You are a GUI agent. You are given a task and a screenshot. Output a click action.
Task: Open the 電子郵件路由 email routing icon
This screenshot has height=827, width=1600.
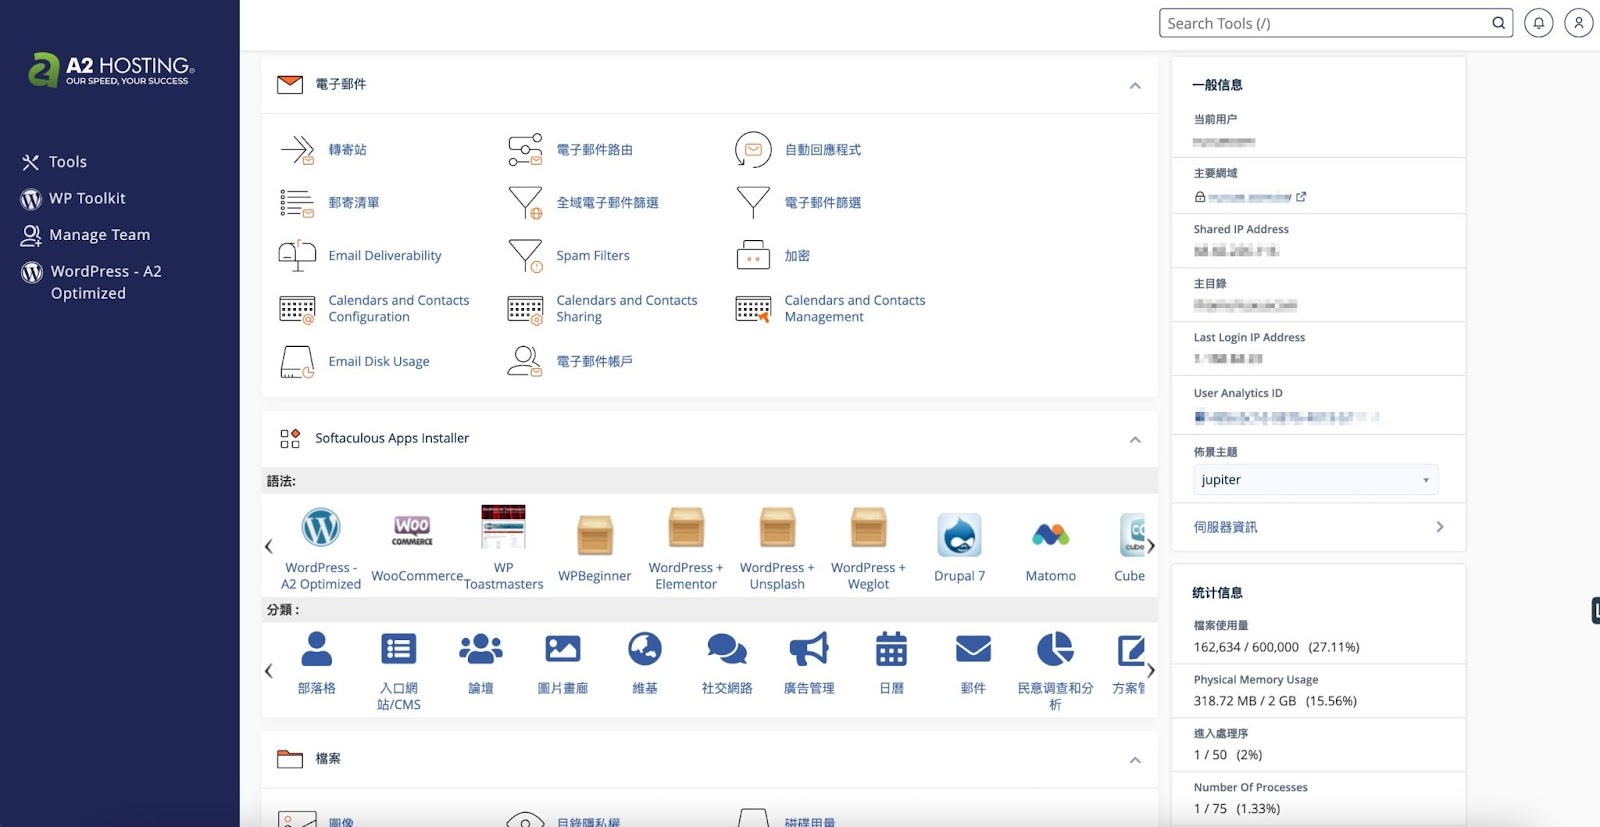525,150
